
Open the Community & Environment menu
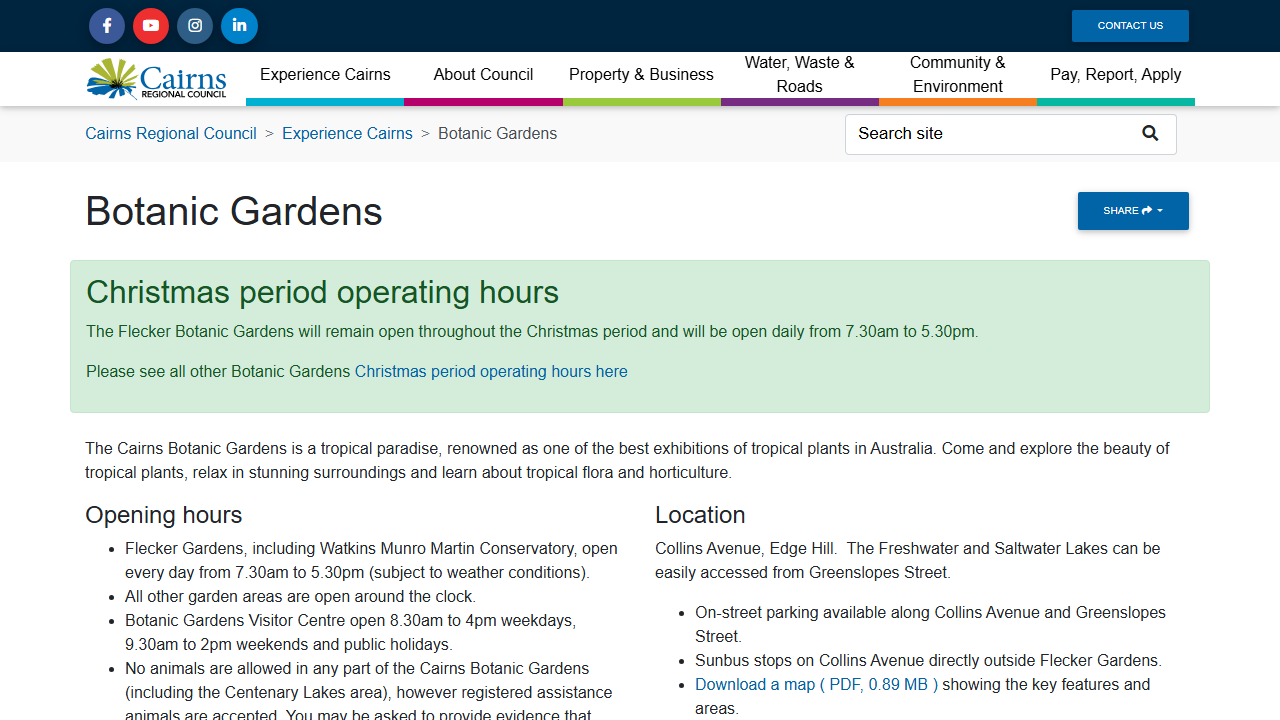957,75
